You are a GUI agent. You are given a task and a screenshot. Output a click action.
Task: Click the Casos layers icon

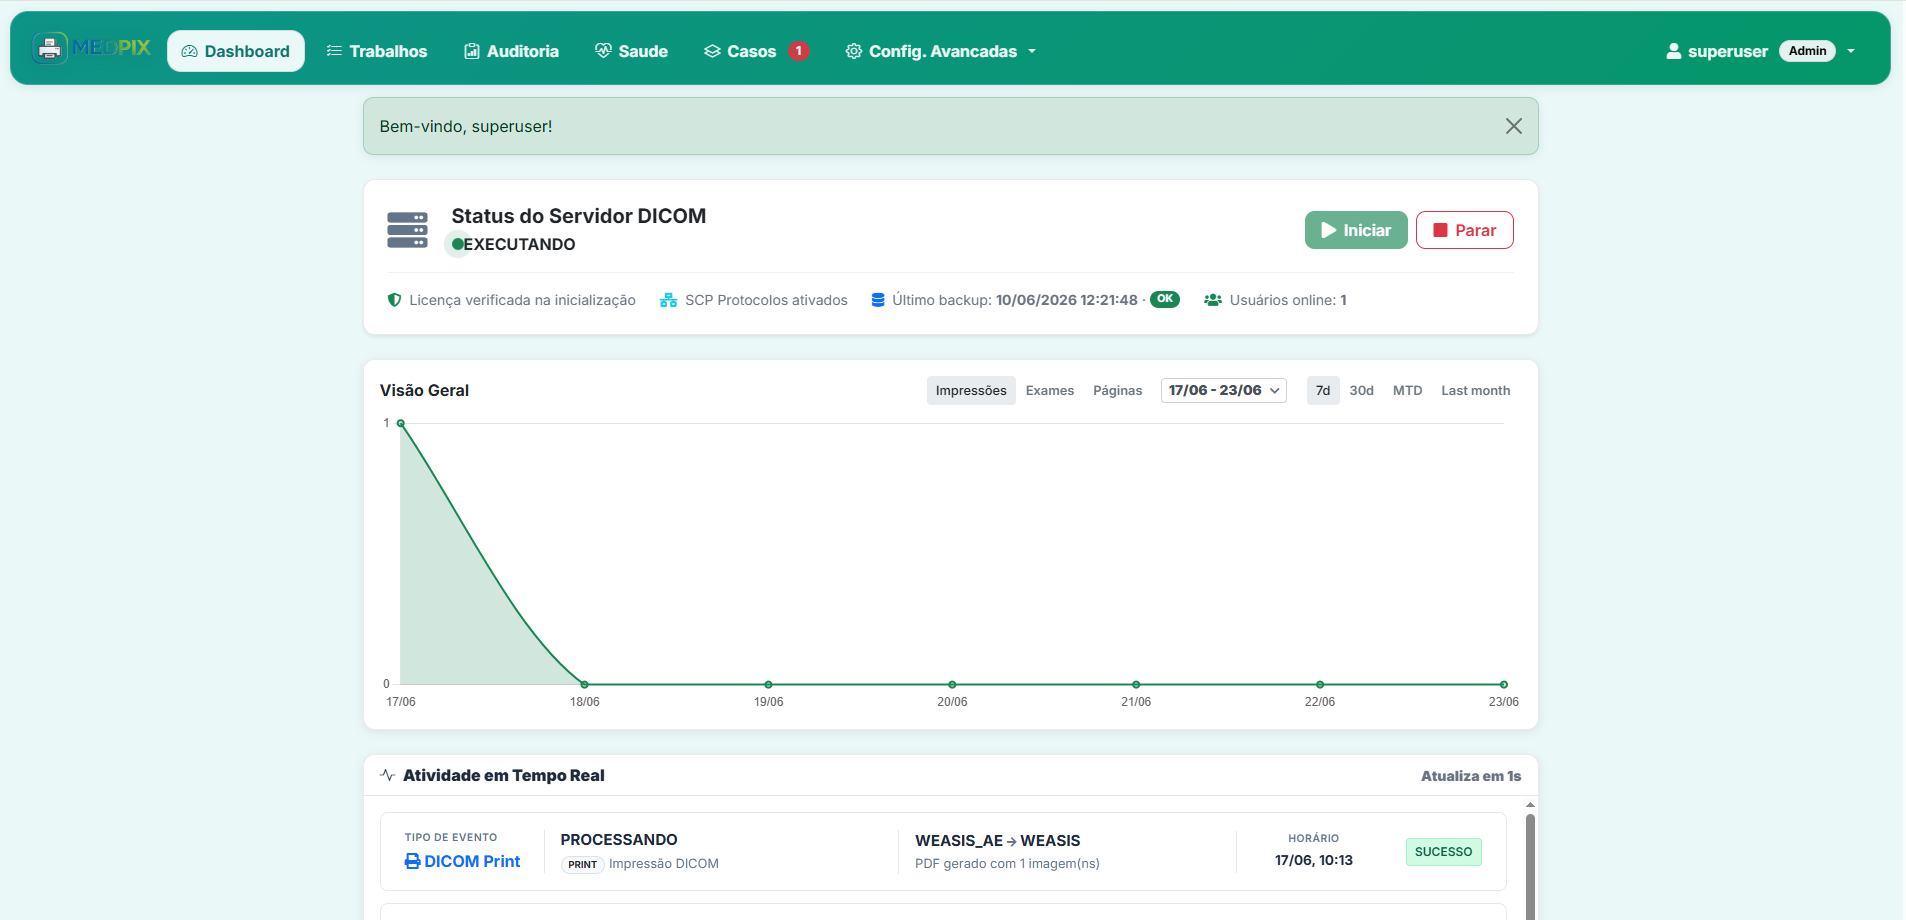point(712,51)
